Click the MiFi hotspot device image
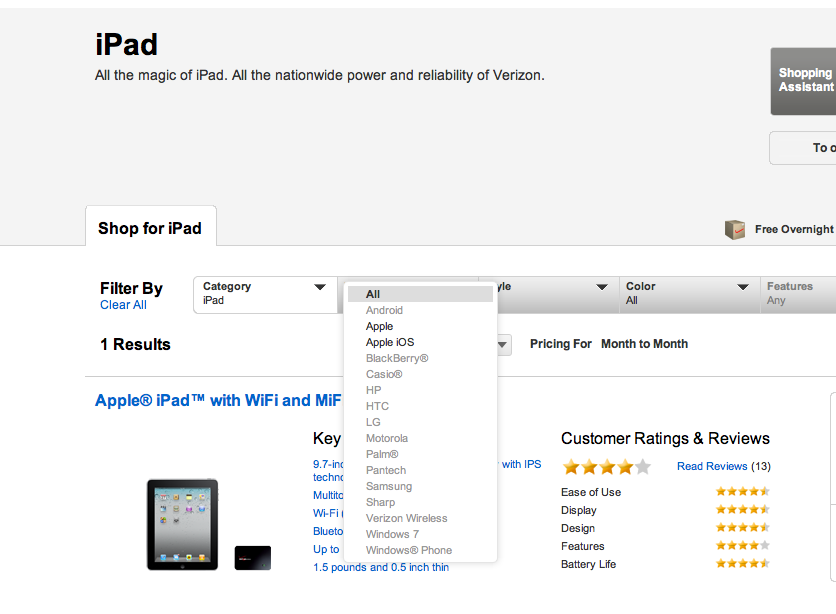Screen dimensions: 836x614 pyautogui.click(x=253, y=558)
